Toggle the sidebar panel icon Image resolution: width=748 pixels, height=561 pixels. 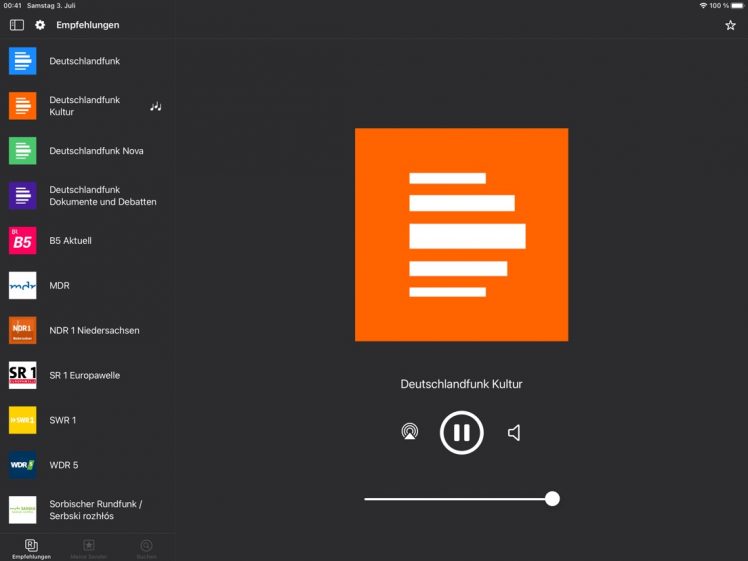pyautogui.click(x=17, y=25)
